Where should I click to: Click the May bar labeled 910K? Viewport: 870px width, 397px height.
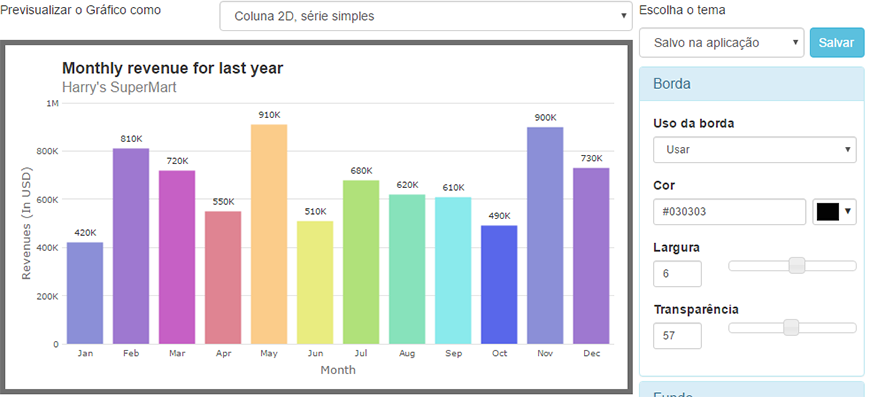pos(269,234)
